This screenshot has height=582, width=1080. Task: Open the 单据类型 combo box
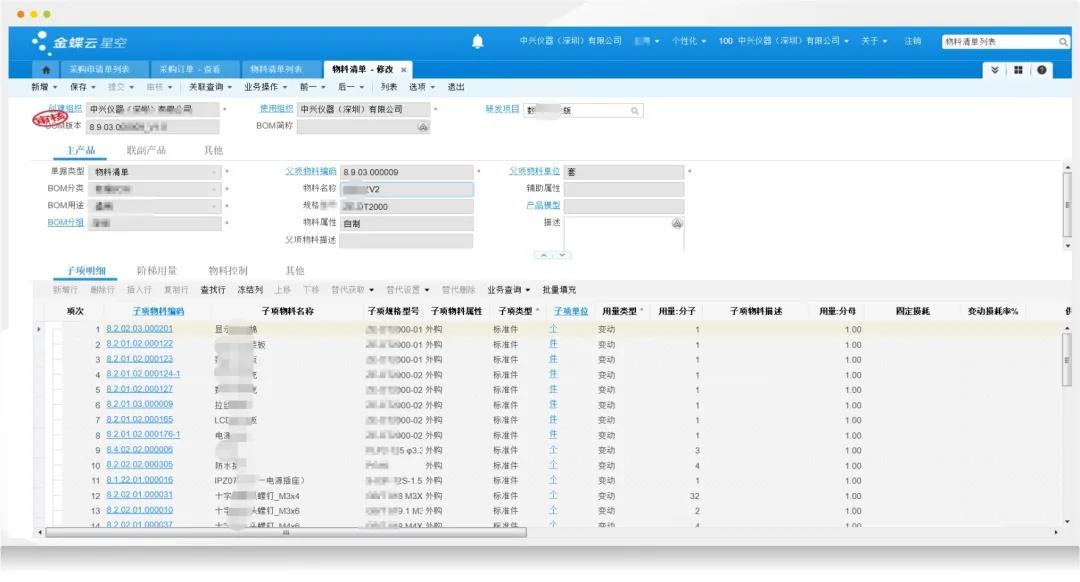pyautogui.click(x=155, y=172)
